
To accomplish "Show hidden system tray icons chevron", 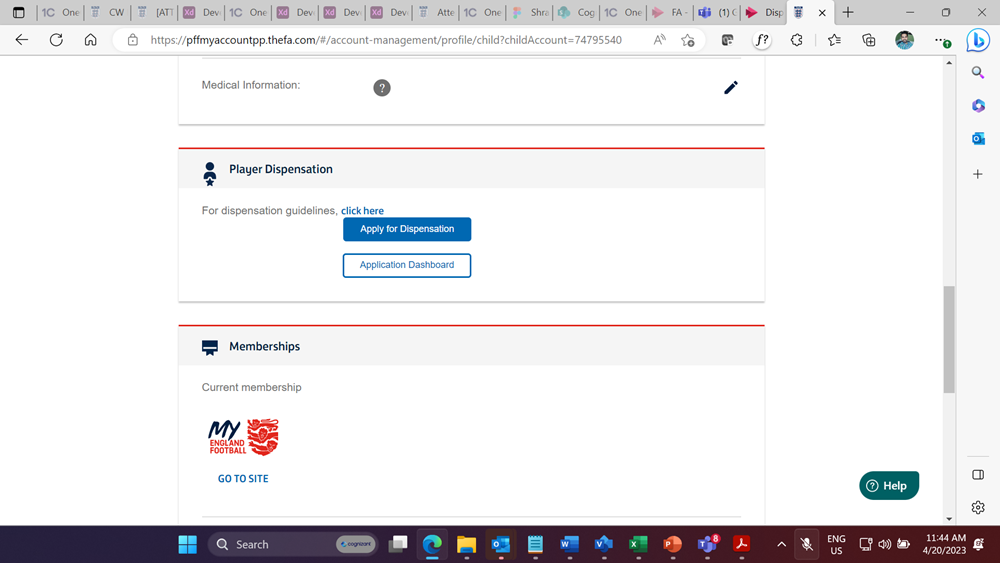I will coord(781,544).
